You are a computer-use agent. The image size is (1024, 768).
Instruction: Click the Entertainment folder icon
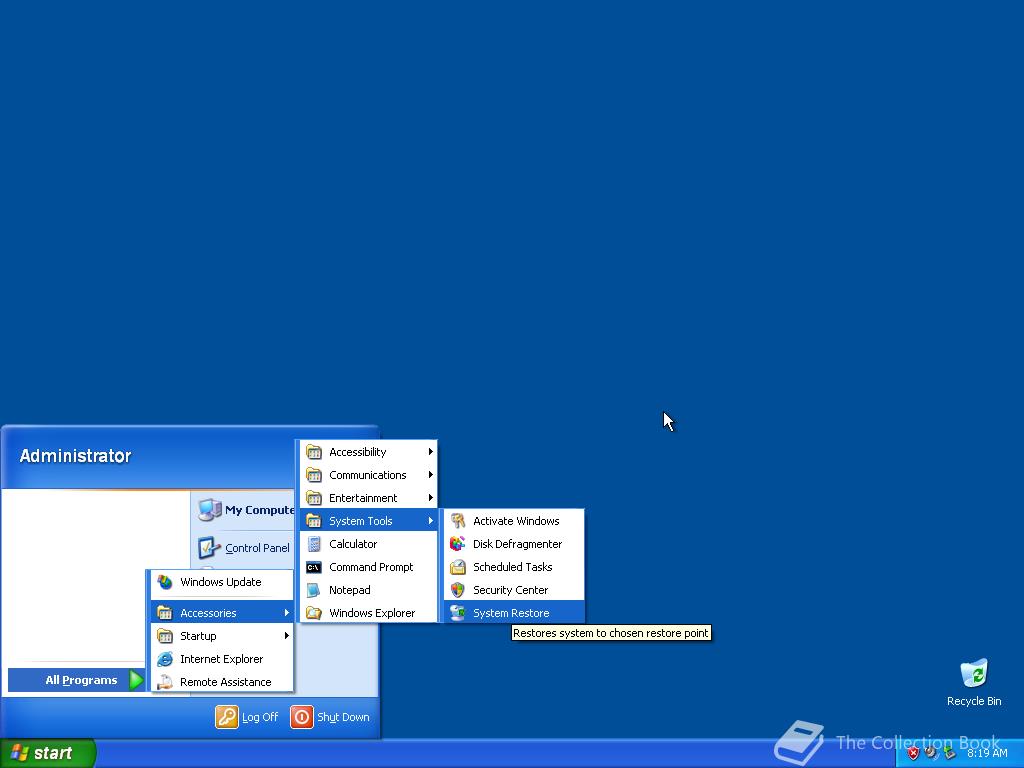[314, 498]
